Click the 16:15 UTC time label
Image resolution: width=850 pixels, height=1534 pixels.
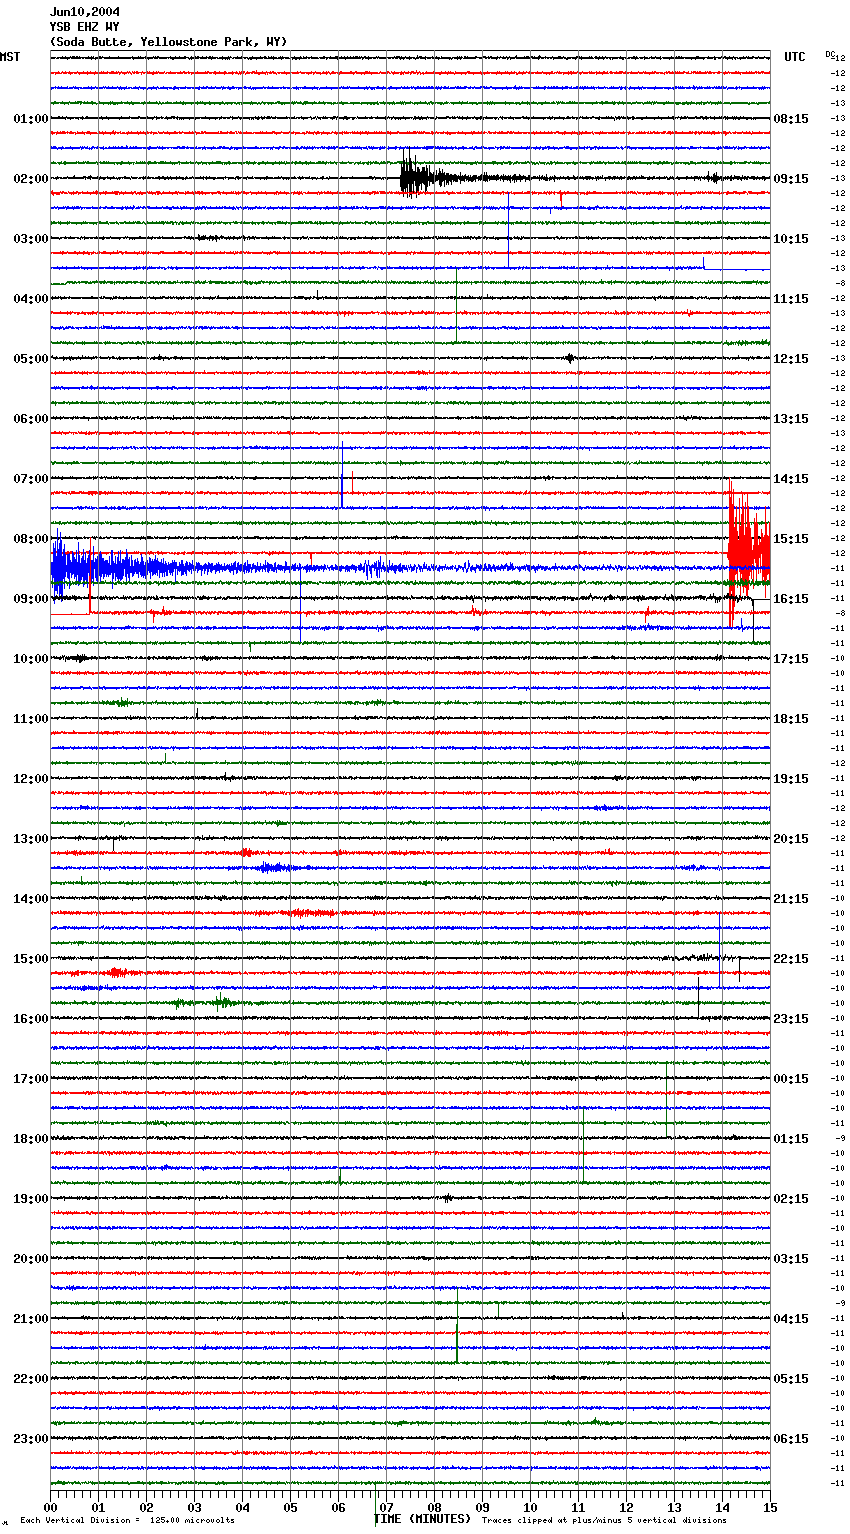click(791, 599)
